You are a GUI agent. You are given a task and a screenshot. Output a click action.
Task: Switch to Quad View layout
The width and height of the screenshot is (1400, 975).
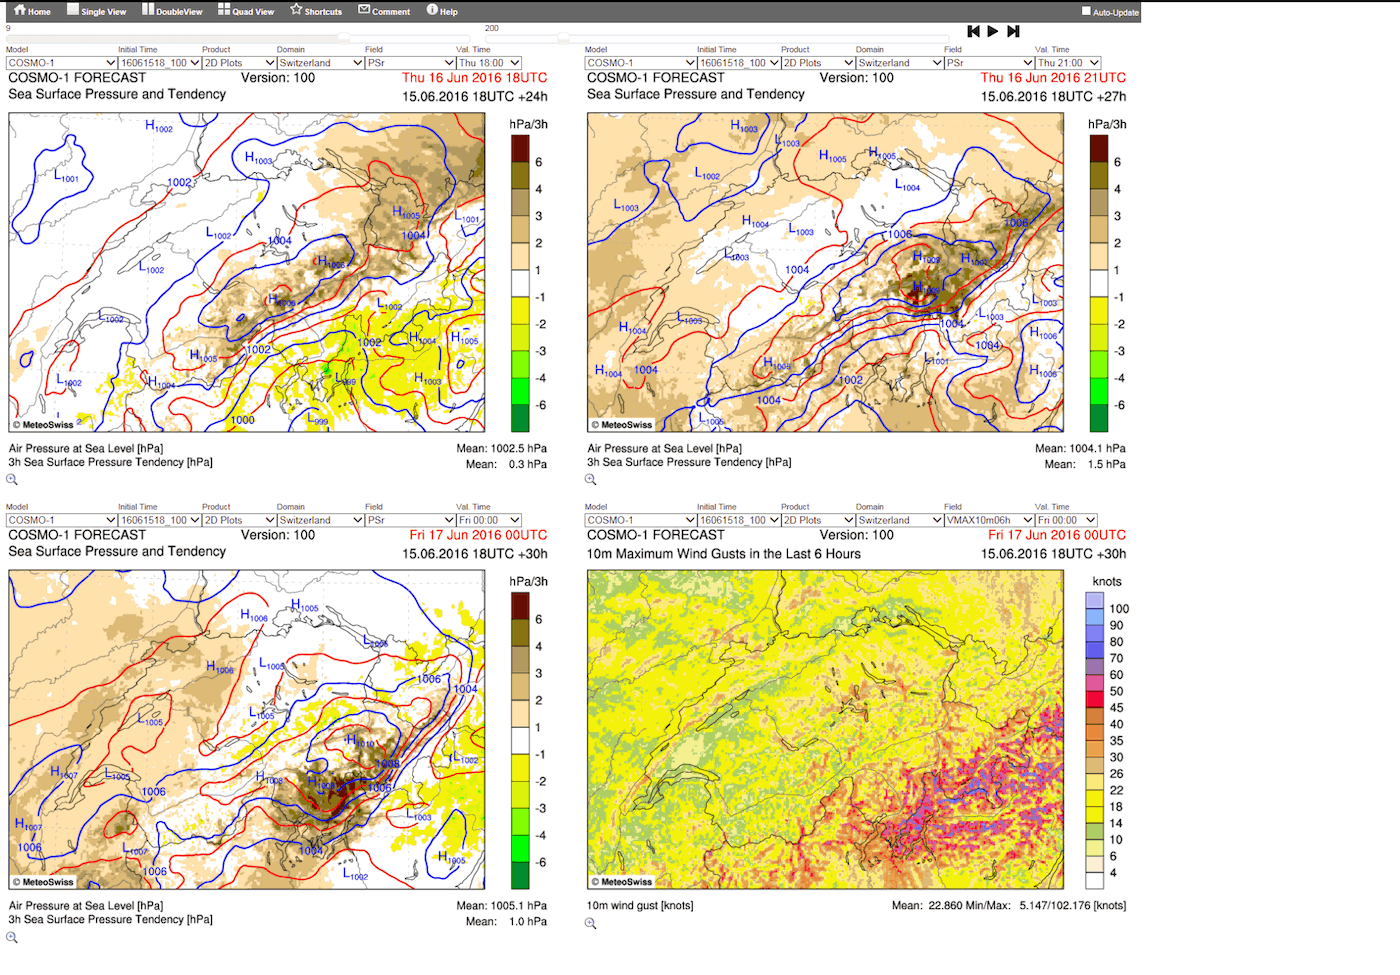click(x=246, y=11)
